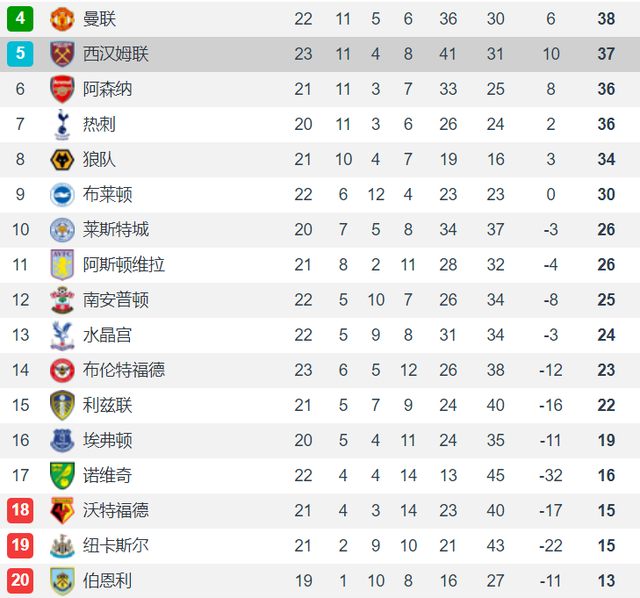The image size is (640, 598).
Task: Select the 伯恩利 row points value 13
Action: coord(606,581)
